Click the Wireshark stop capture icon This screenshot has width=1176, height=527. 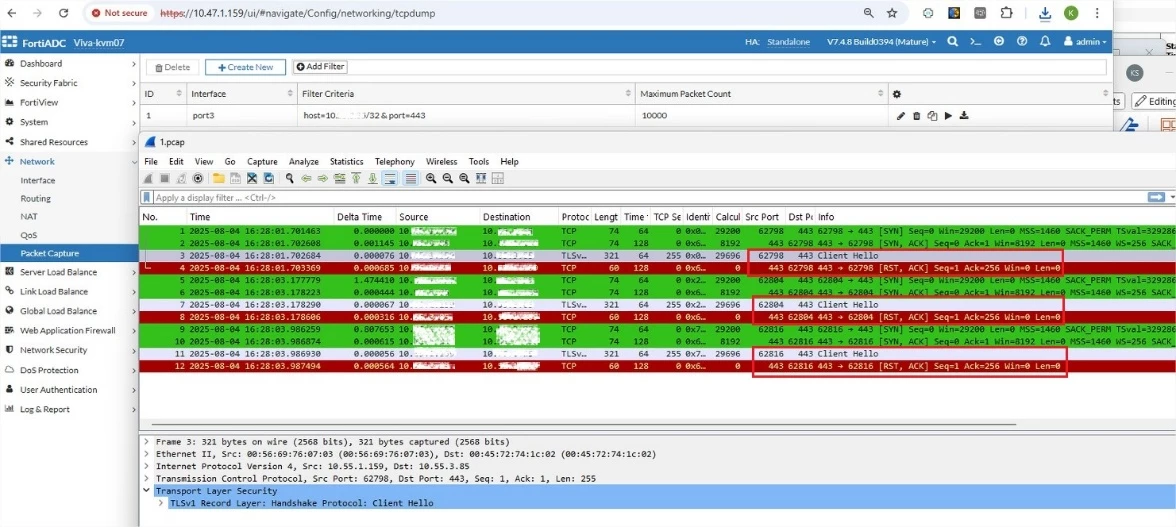click(x=164, y=178)
